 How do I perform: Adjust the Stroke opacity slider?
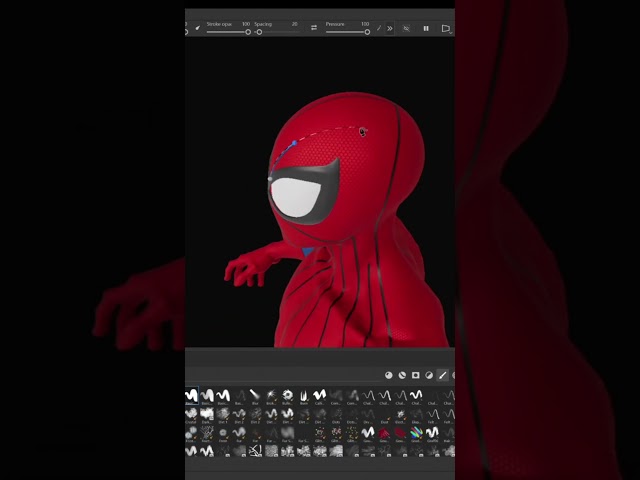point(229,32)
